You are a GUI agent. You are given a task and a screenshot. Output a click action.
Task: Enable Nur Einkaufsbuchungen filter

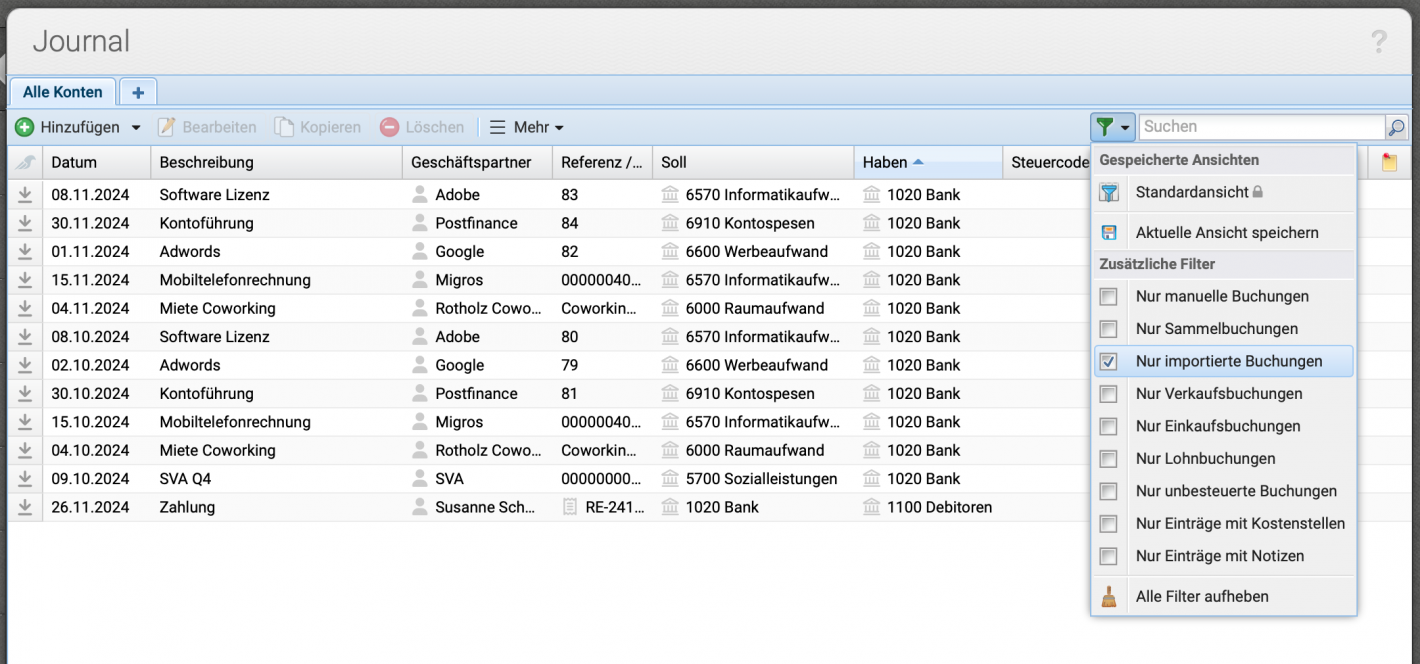coord(1108,427)
